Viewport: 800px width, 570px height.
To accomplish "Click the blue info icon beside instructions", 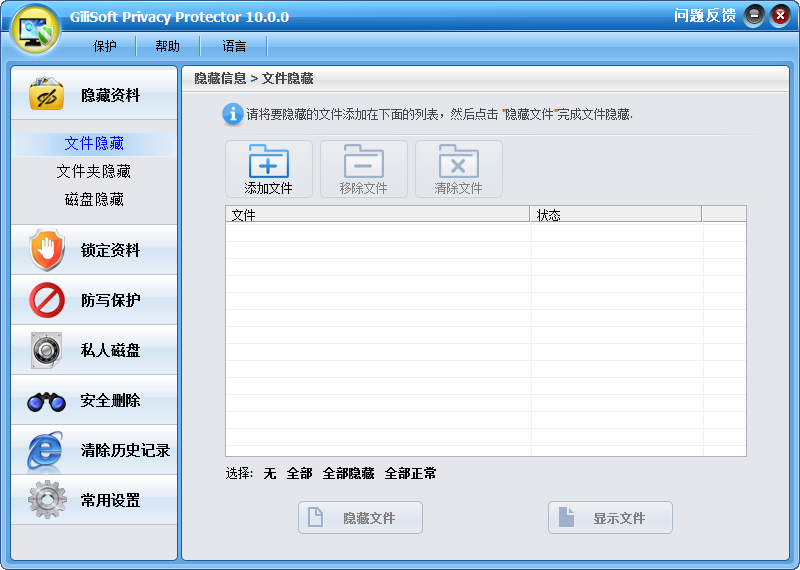I will point(233,114).
